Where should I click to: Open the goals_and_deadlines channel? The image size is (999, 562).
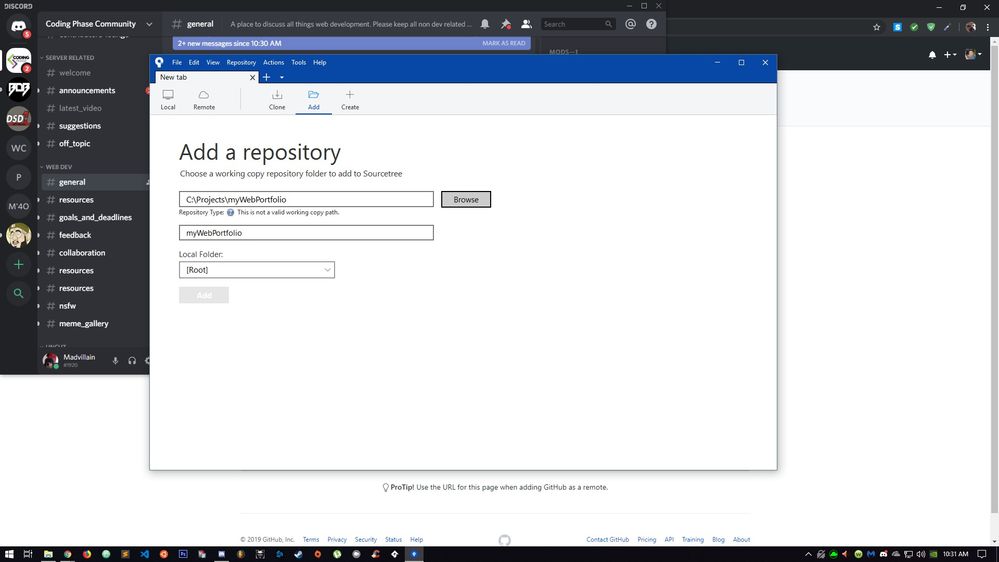pyautogui.click(x=95, y=217)
